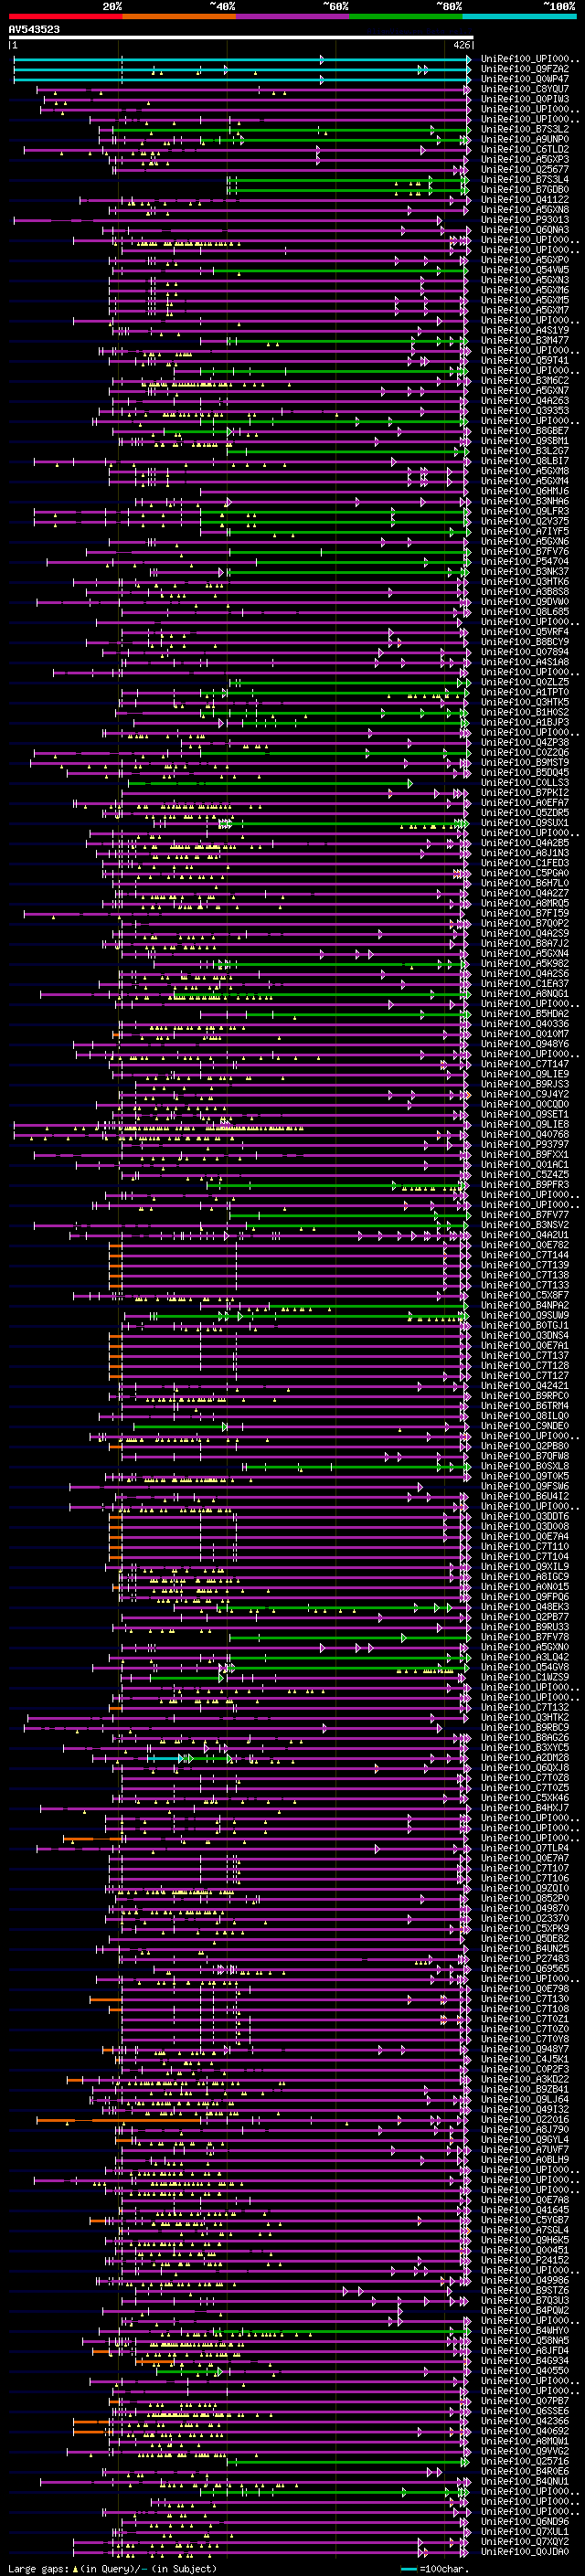Click UniRef100_A3B8S8 label
The height and width of the screenshot is (2576, 585).
(x=525, y=591)
